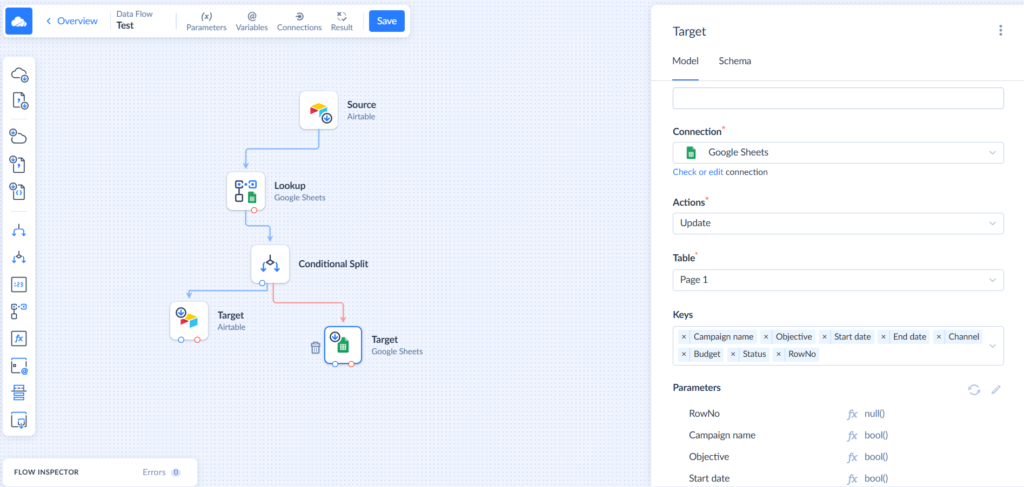Open the Variables menu in top toolbar
Screen dimensions: 1024x487
coord(251,21)
